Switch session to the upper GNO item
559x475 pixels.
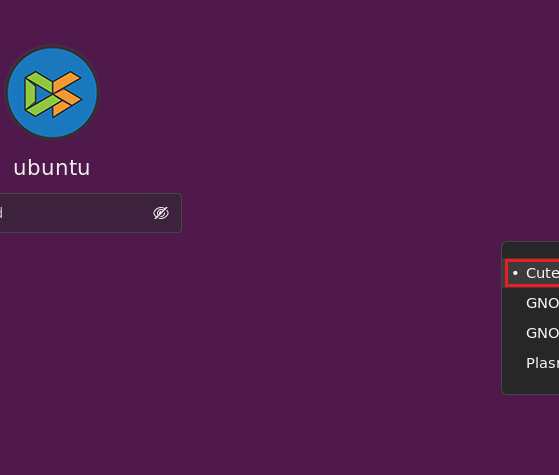coord(532,303)
